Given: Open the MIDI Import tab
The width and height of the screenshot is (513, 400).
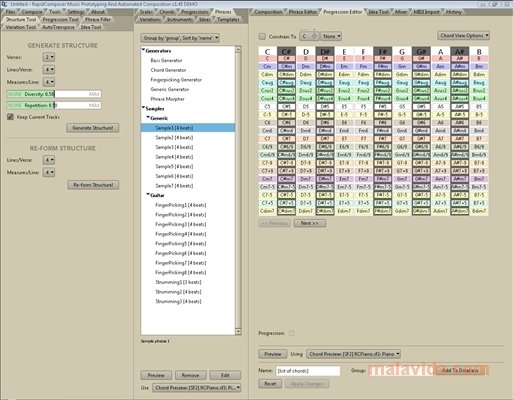Looking at the screenshot, I should click(426, 12).
